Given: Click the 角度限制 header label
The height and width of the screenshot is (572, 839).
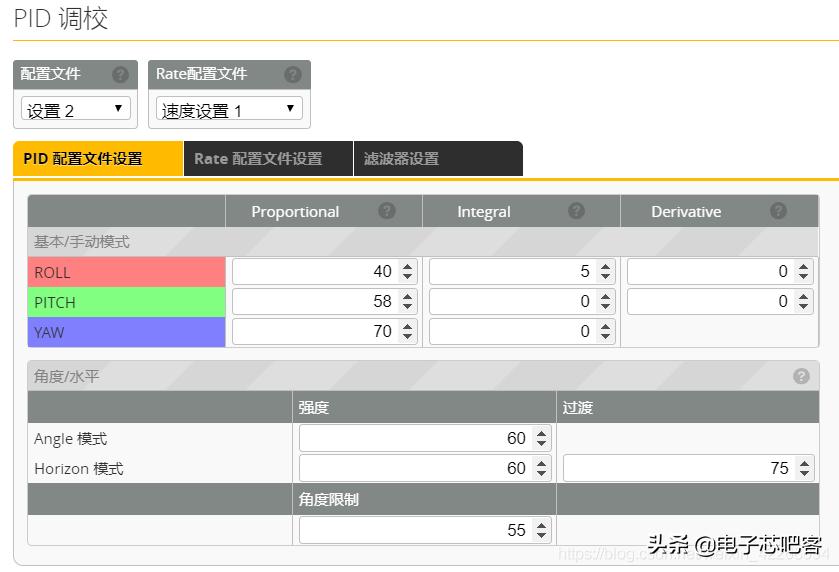Looking at the screenshot, I should coord(329,499).
